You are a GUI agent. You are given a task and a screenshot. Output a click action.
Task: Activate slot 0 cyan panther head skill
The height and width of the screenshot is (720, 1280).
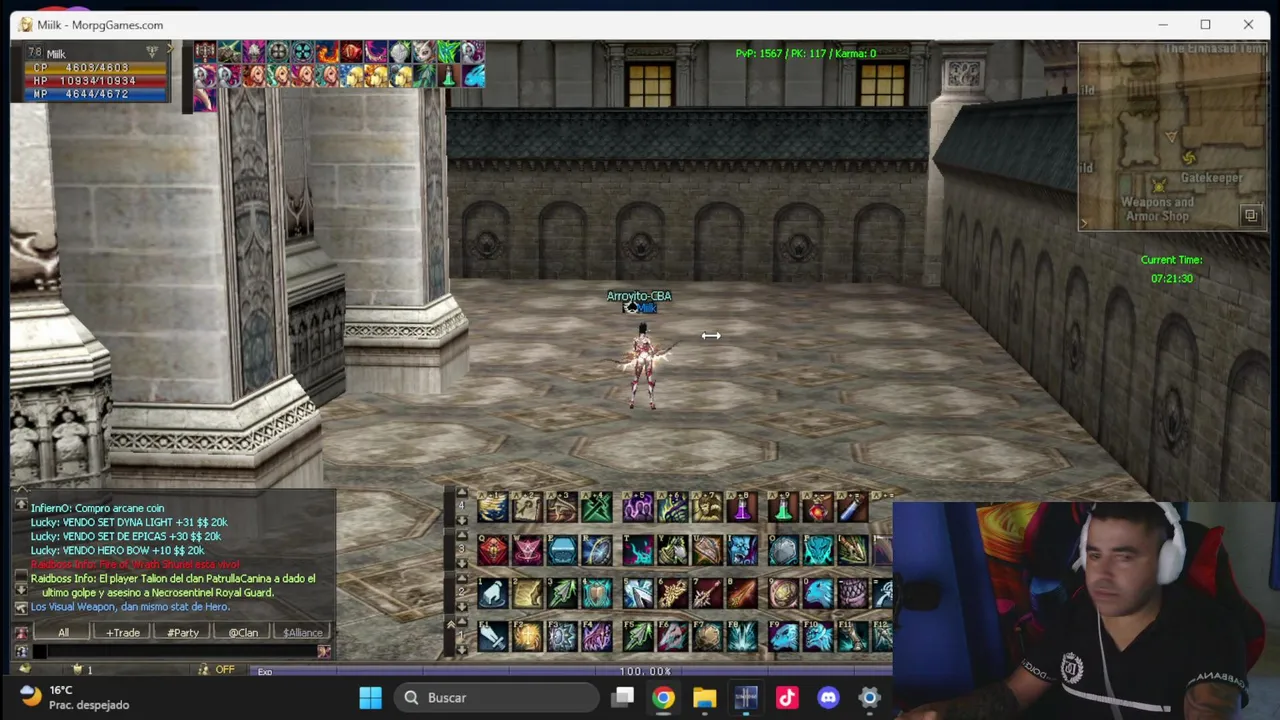[x=818, y=593]
